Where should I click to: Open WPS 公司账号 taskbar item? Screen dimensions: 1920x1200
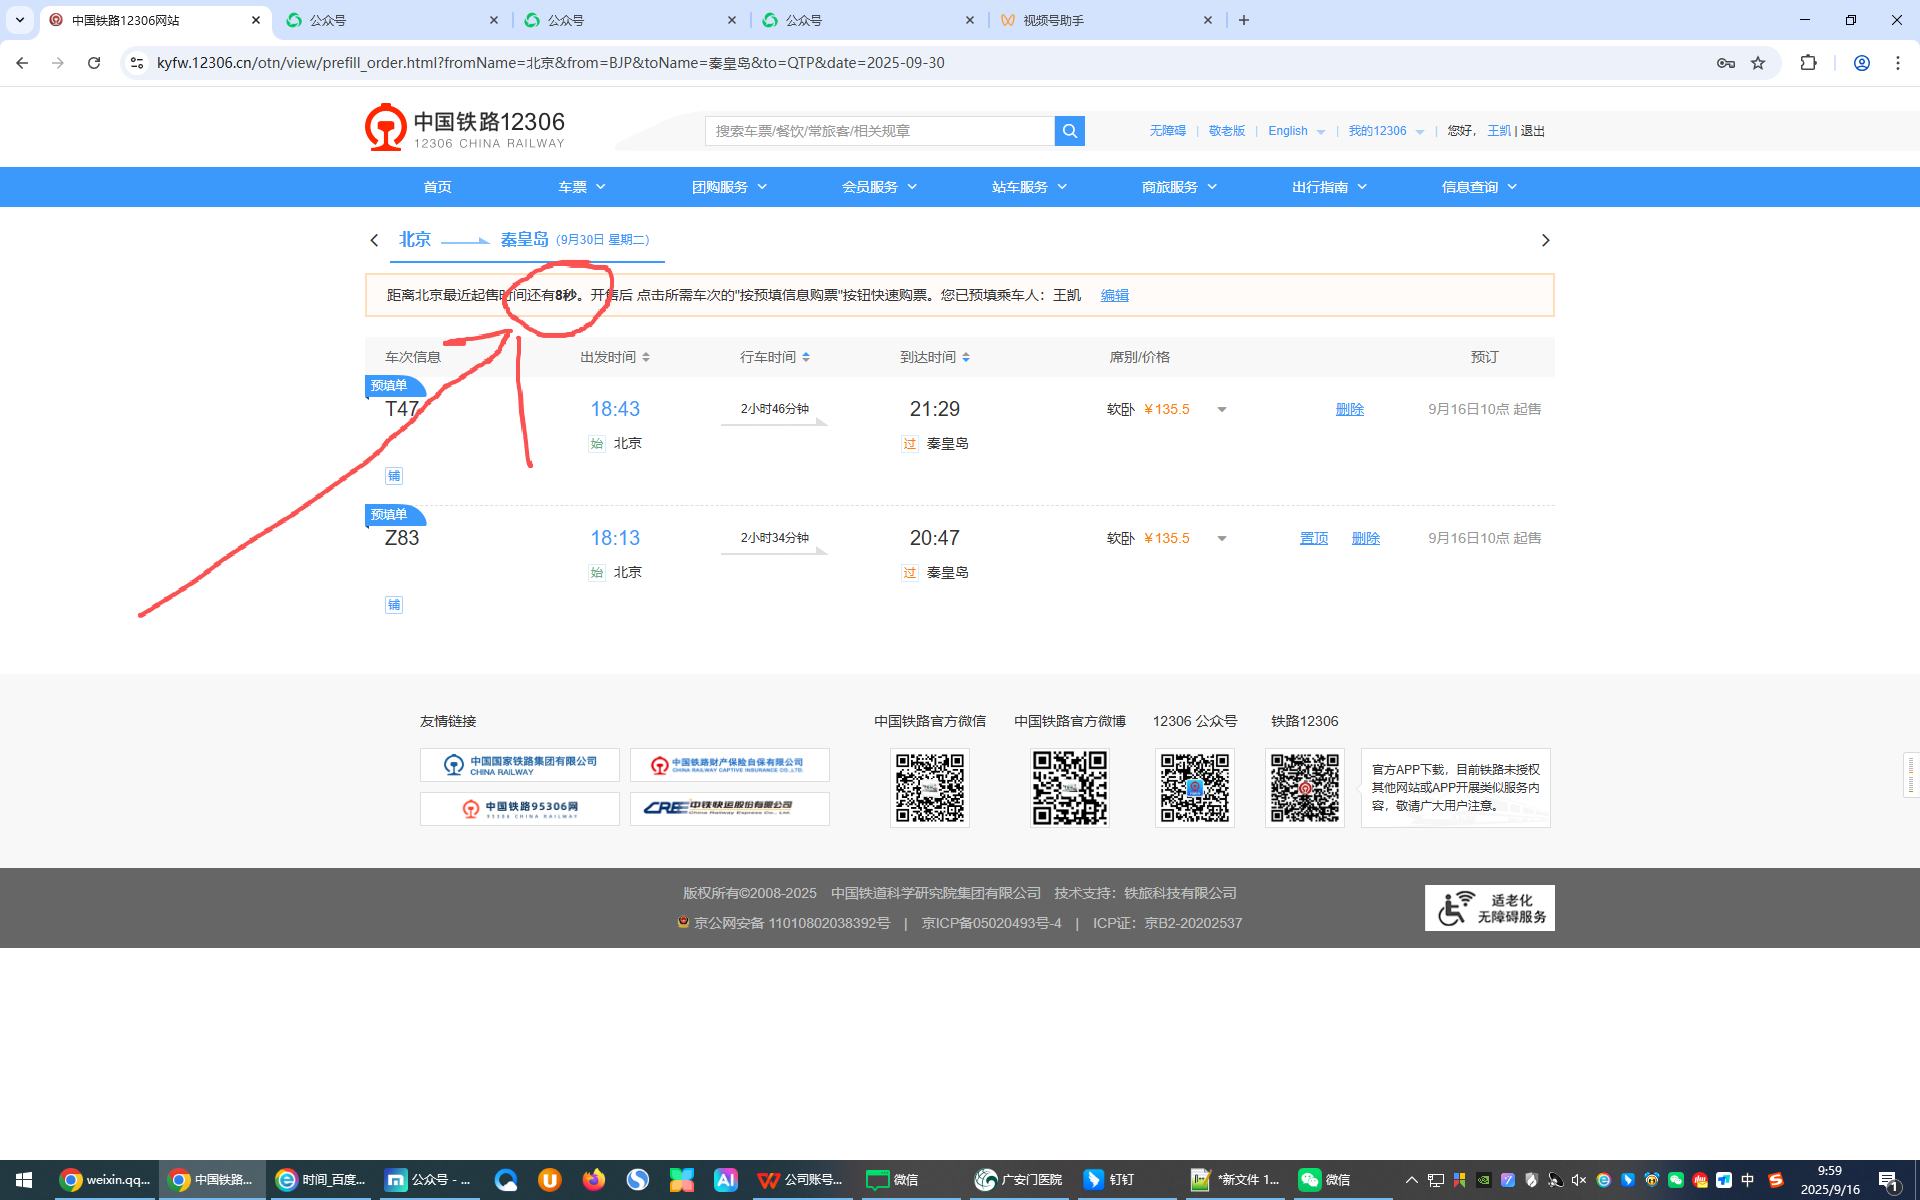click(802, 1180)
